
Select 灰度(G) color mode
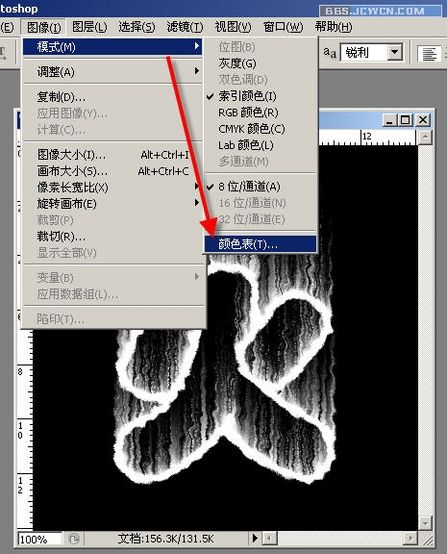pyautogui.click(x=260, y=63)
